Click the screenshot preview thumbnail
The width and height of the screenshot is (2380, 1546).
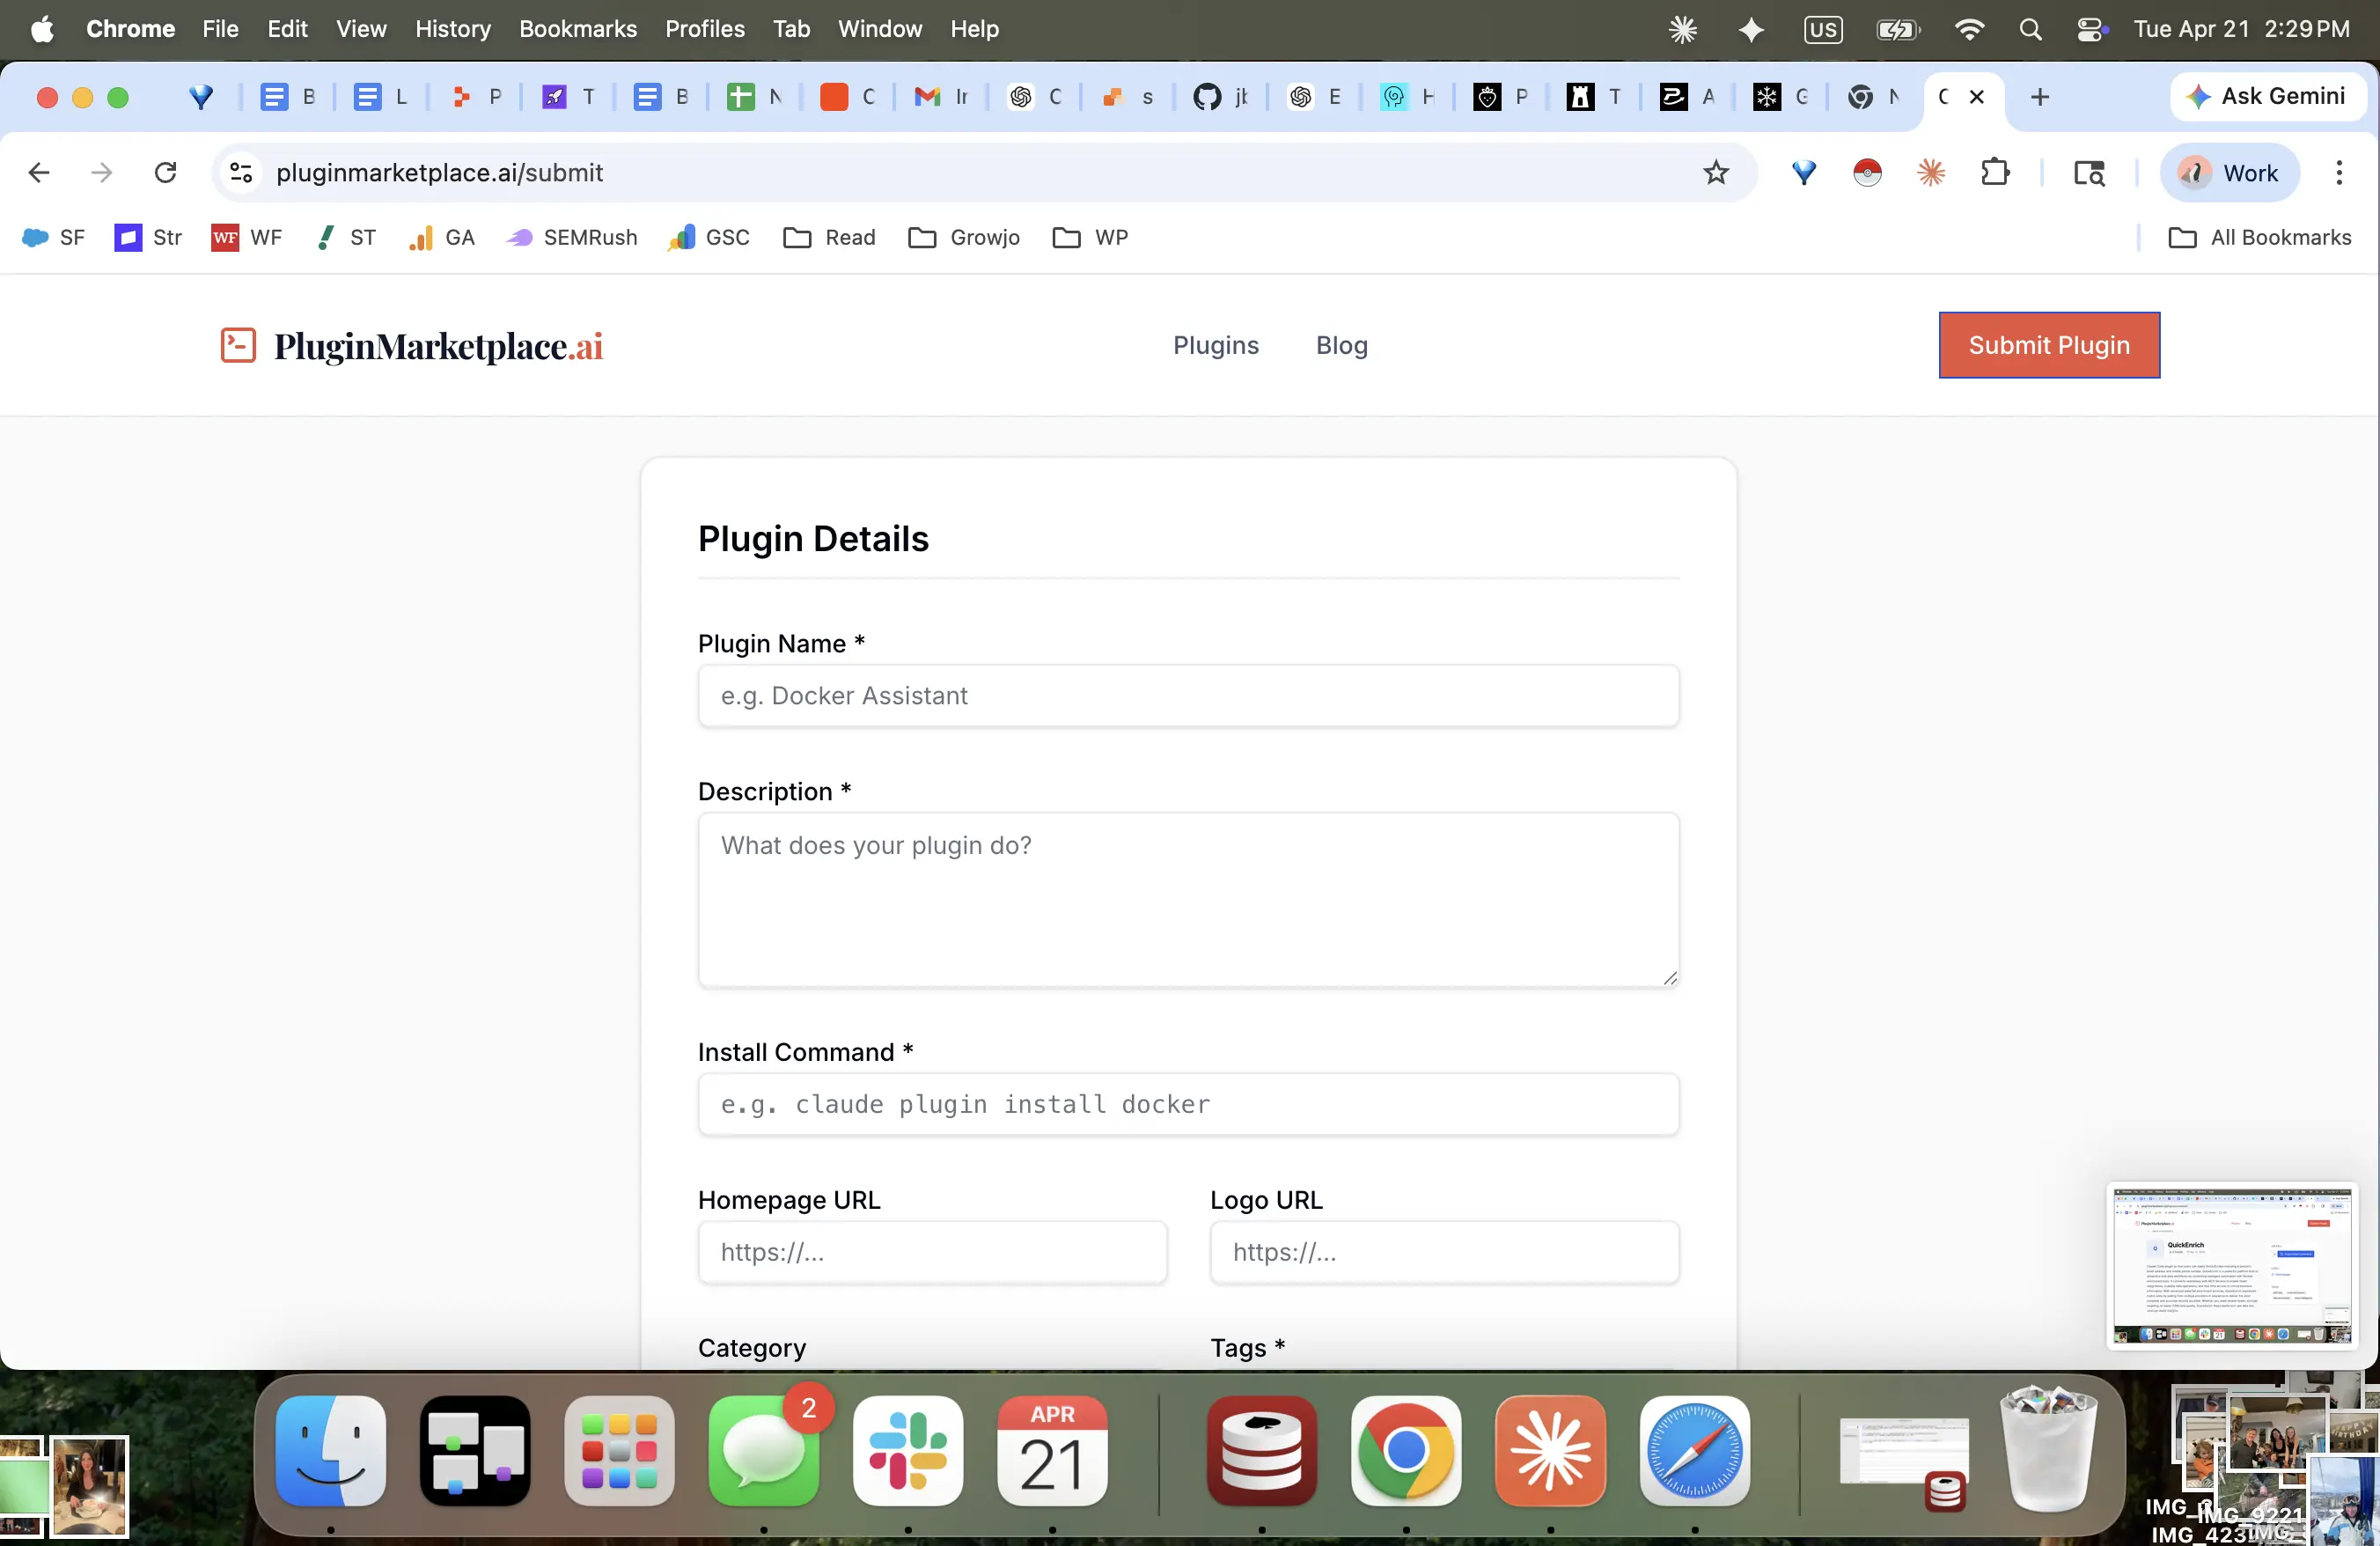point(2232,1265)
